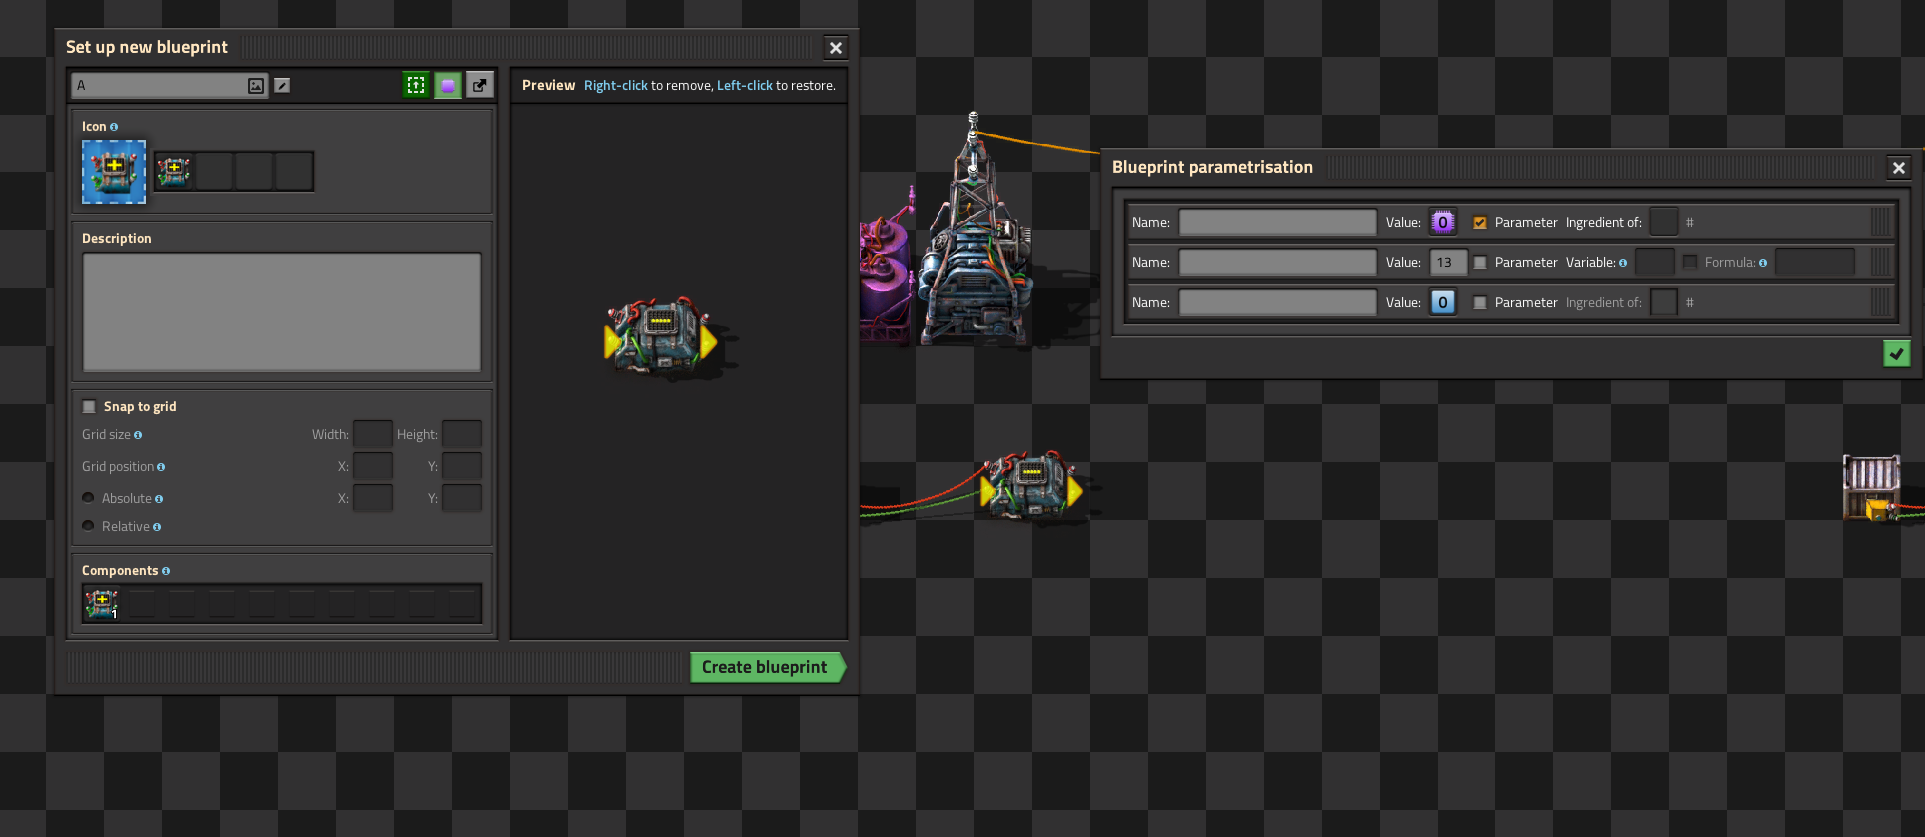Click the Grid position X field
Viewport: 1925px width, 837px height.
click(x=373, y=466)
